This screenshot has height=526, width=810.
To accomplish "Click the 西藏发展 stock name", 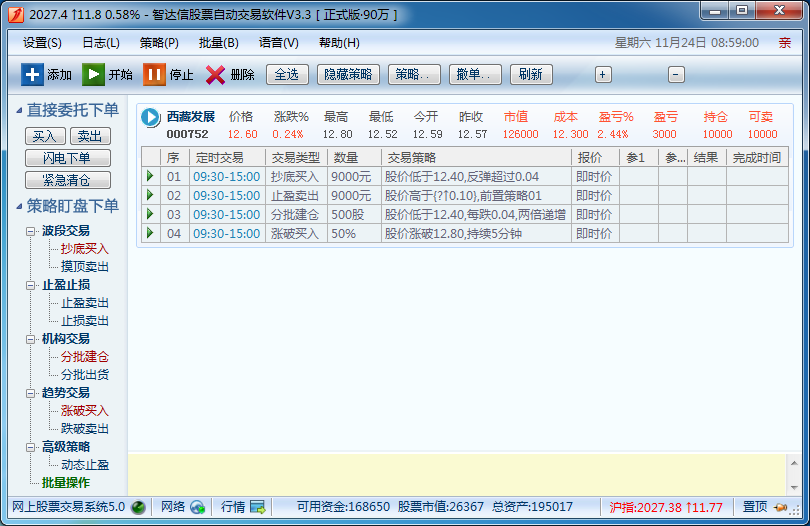I will 191,117.
